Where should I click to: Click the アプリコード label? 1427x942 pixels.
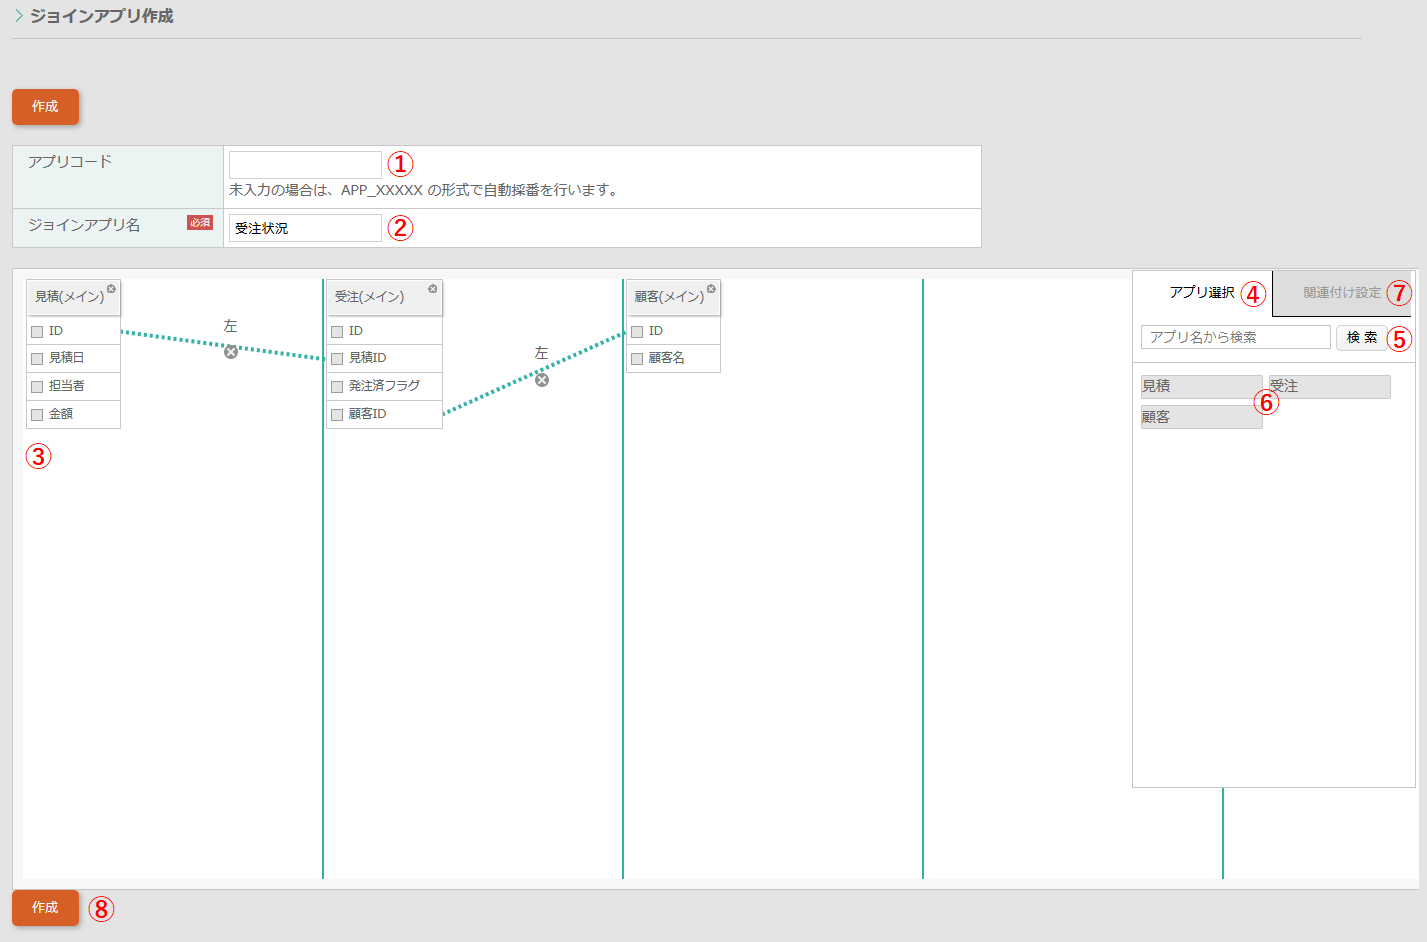(x=70, y=162)
